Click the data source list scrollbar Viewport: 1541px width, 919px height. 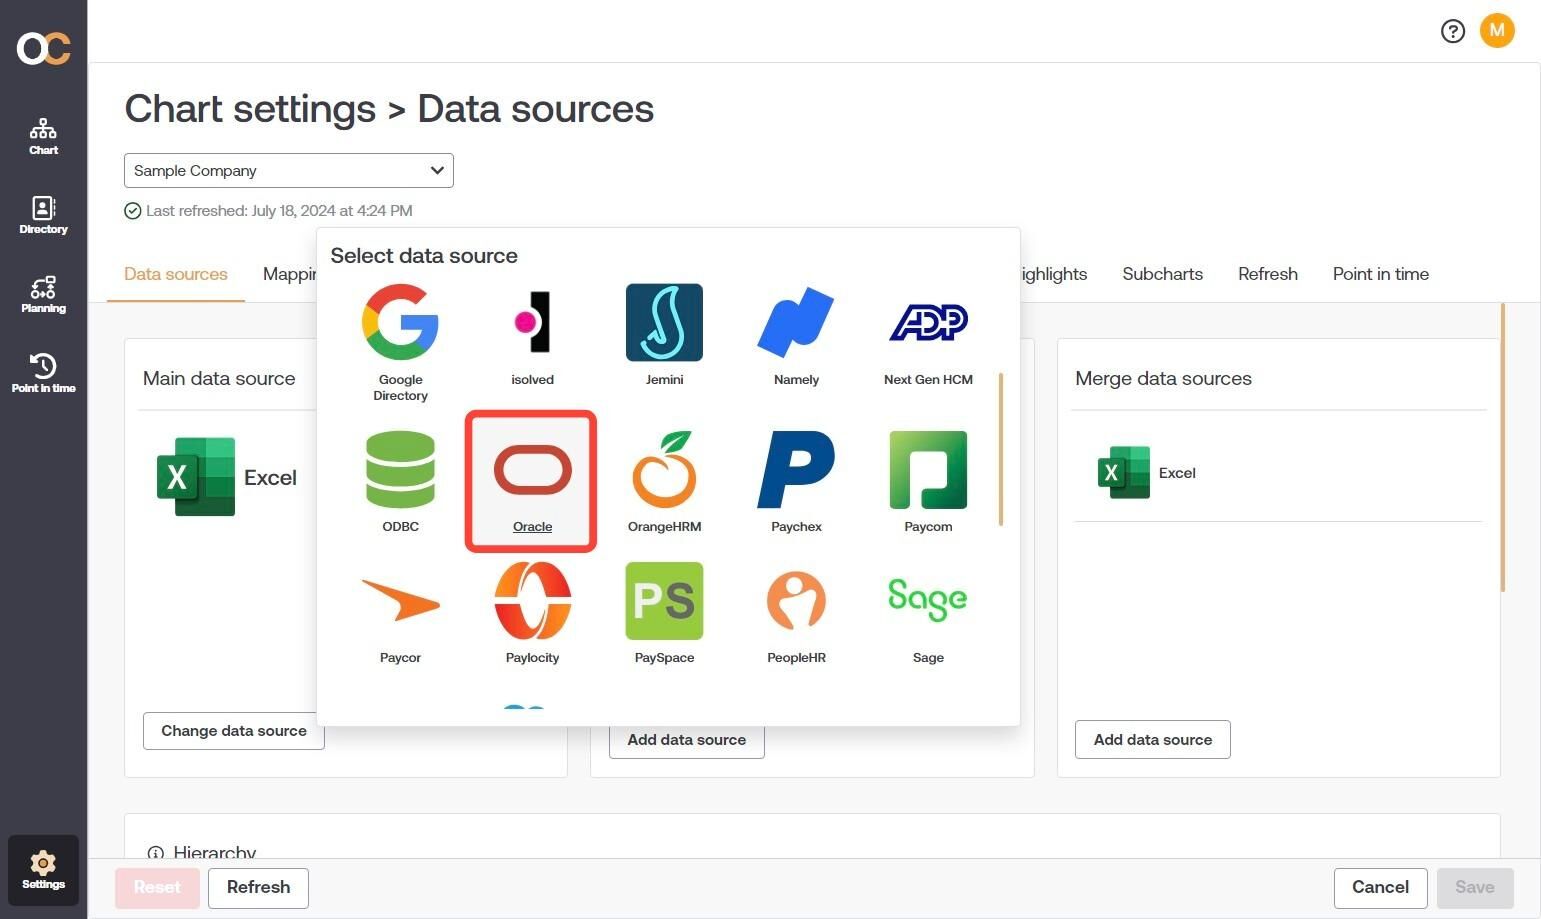click(1000, 449)
